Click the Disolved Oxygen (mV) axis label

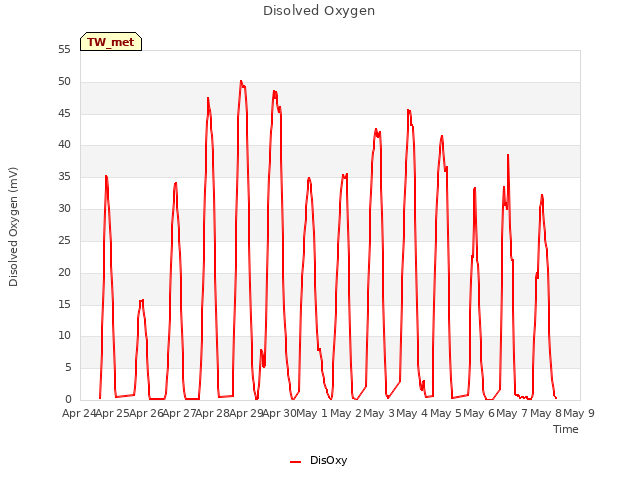(x=13, y=227)
